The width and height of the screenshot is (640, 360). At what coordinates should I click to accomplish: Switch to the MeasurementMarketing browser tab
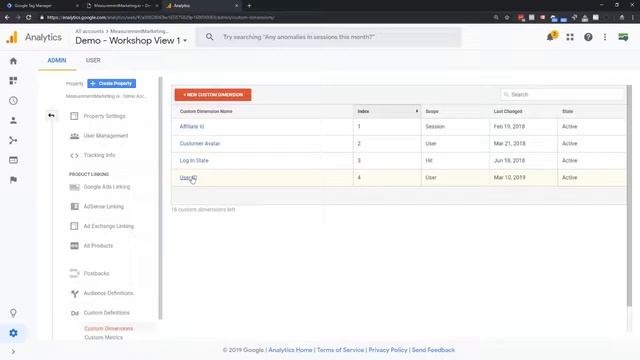122,6
